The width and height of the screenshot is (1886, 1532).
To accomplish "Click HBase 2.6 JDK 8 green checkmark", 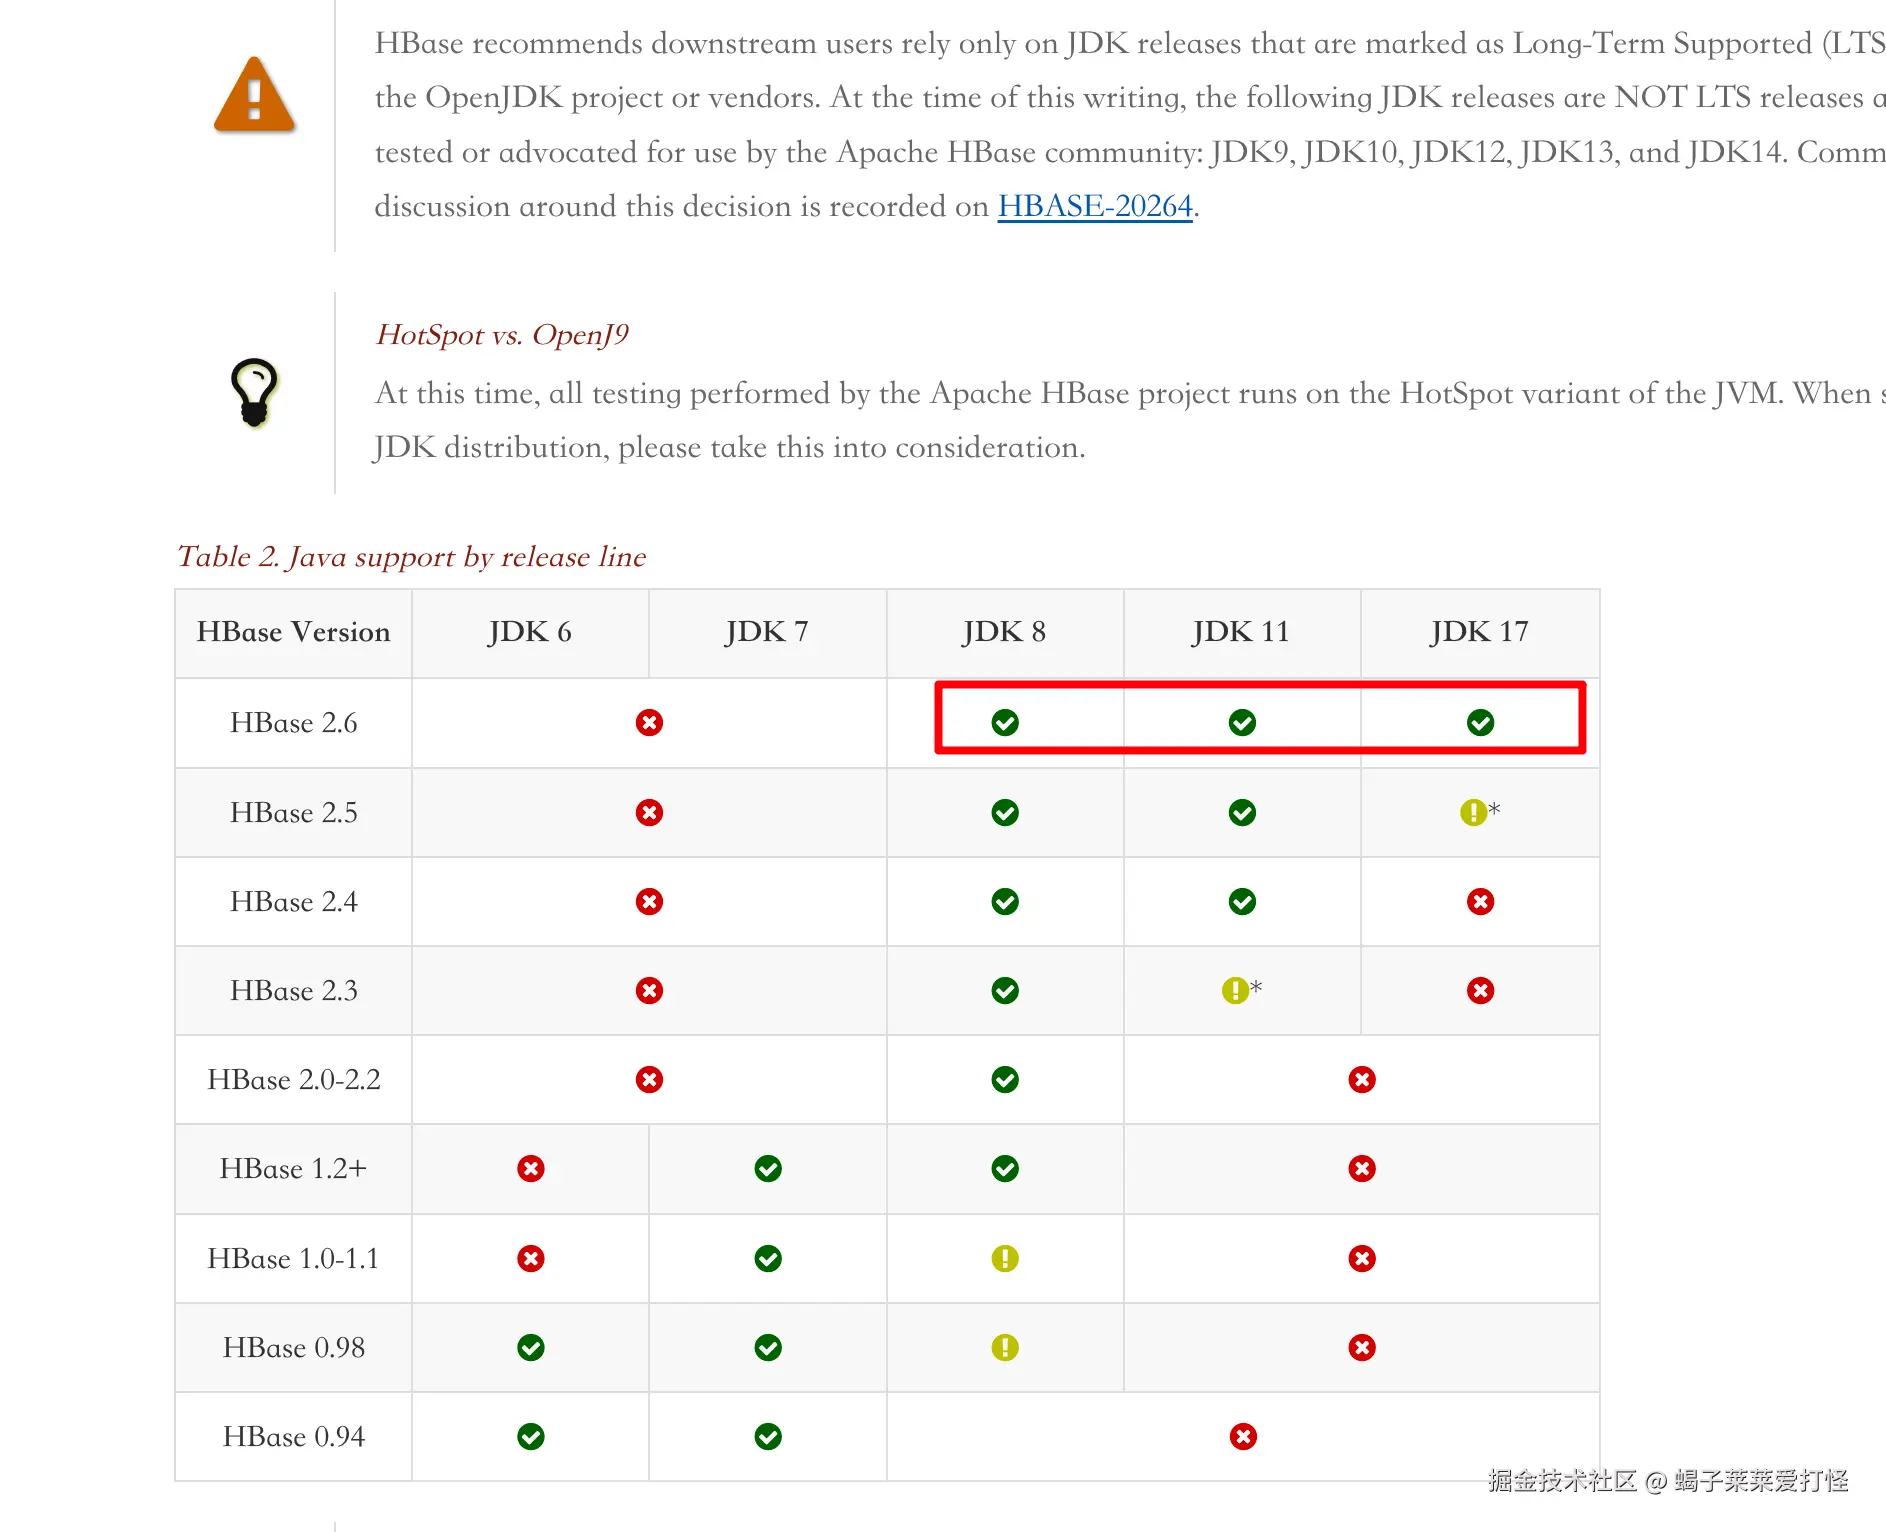I will pos(1005,722).
